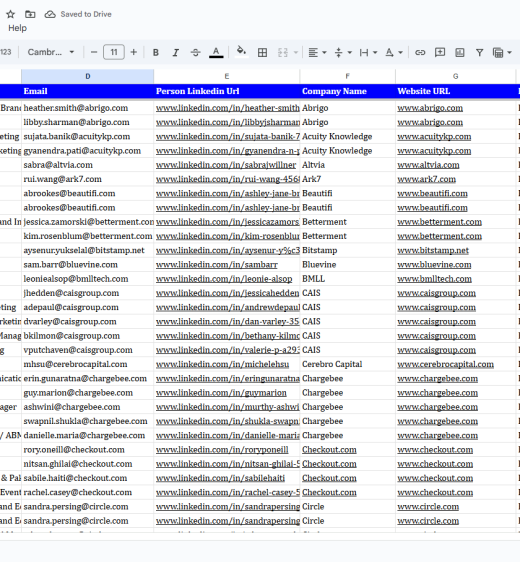Click the Website URL header cell

[x=455, y=91]
